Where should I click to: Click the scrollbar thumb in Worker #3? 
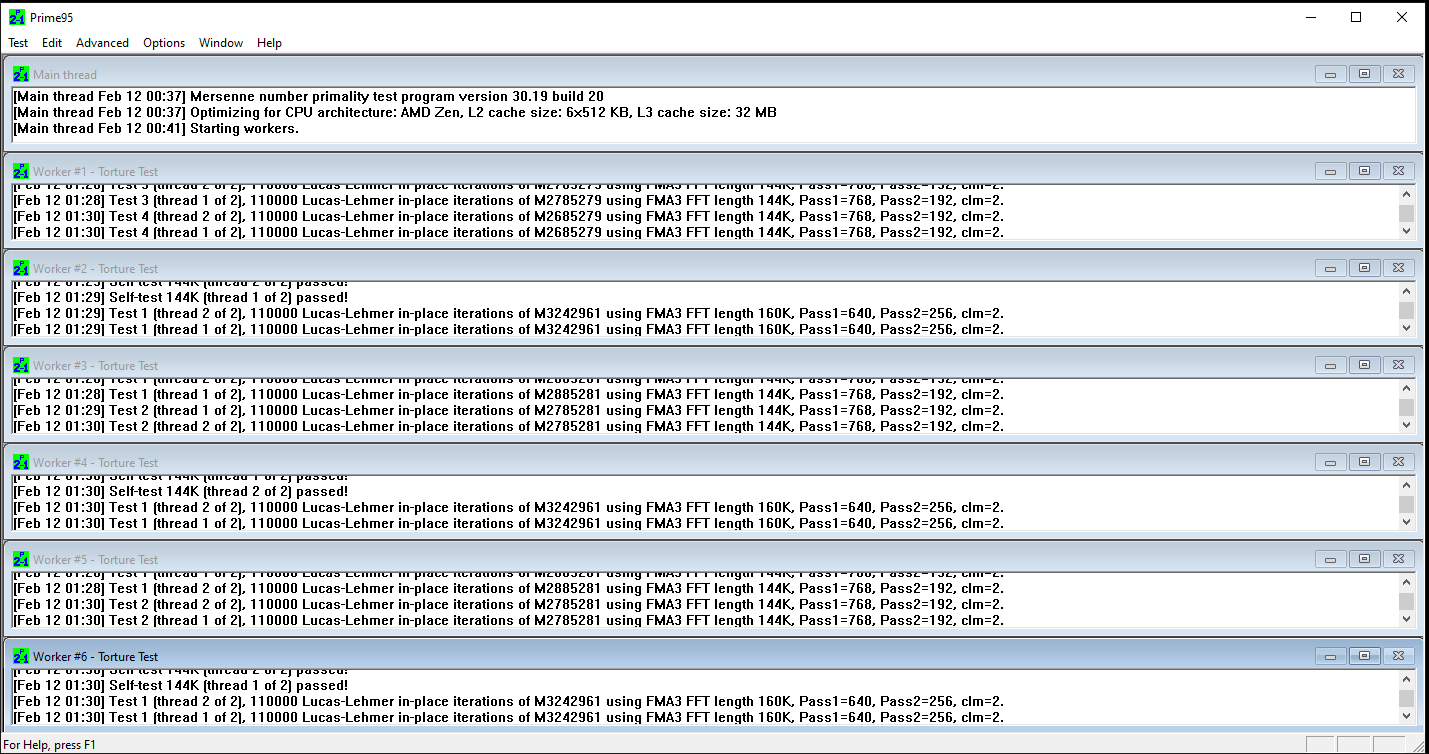(1406, 408)
